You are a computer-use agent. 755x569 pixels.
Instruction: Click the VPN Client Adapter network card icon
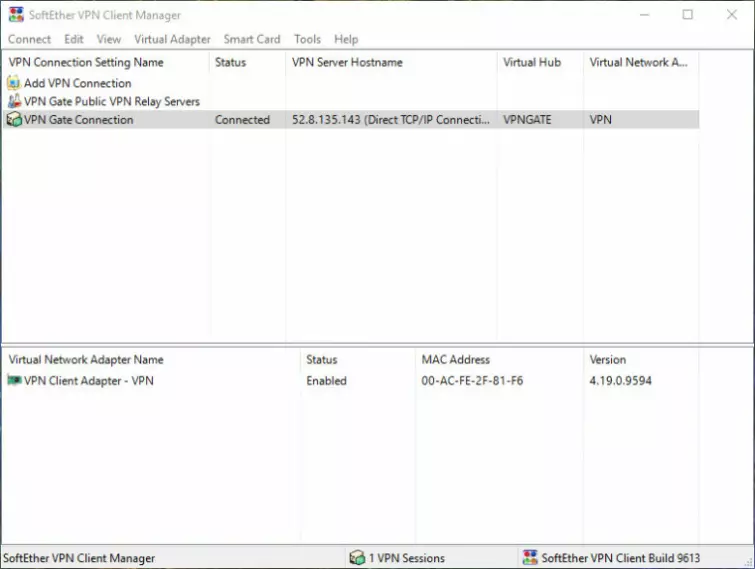point(14,381)
